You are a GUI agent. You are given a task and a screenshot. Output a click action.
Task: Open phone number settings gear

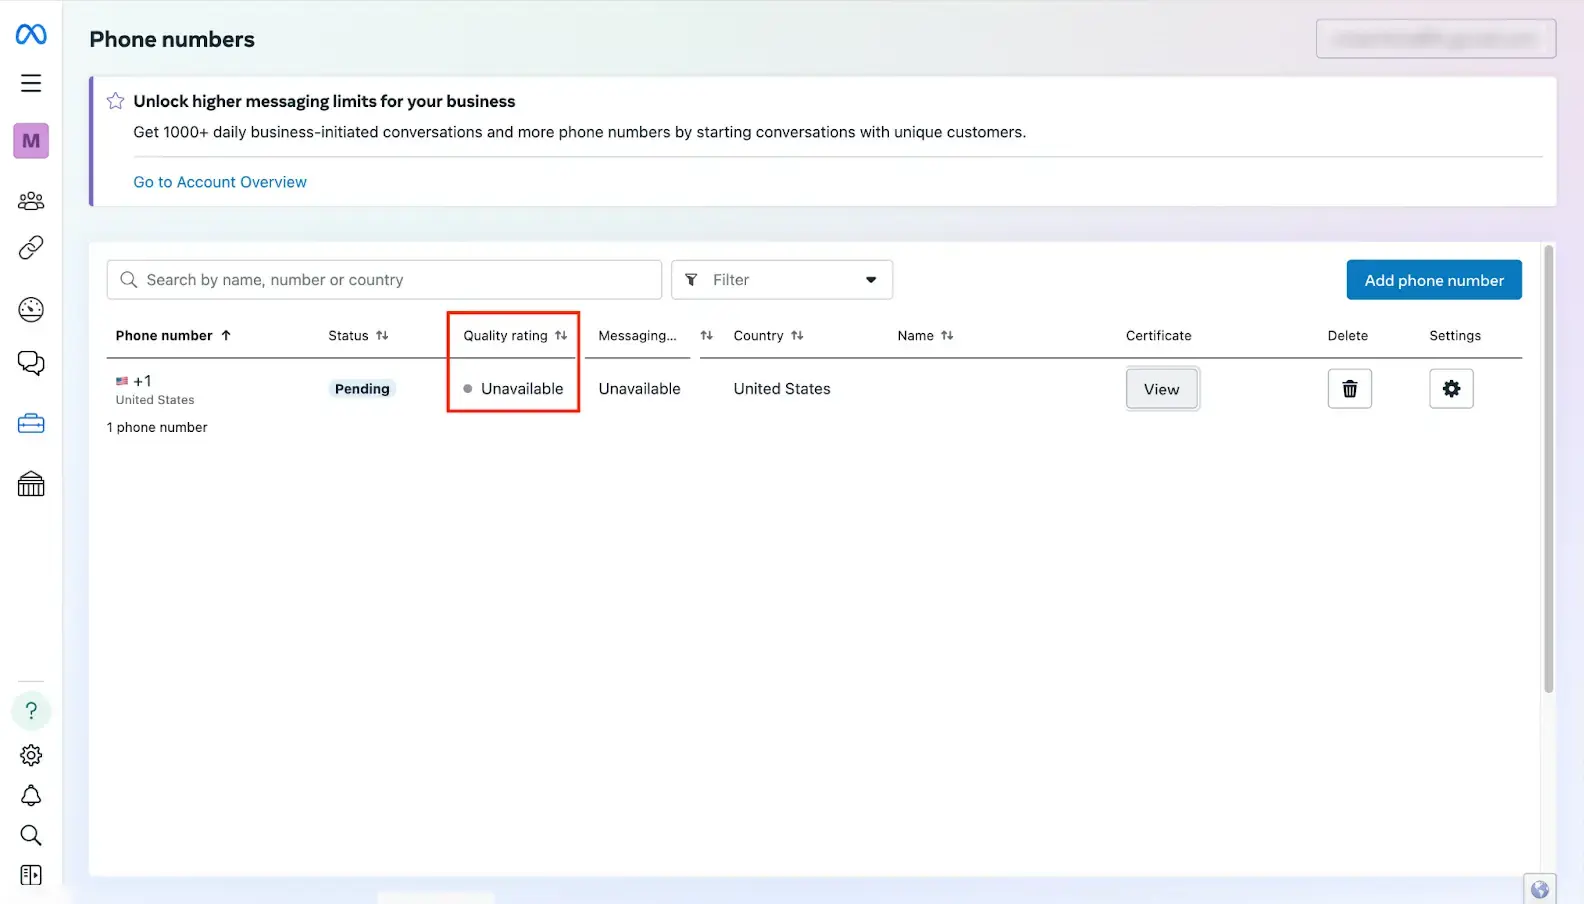(1451, 389)
